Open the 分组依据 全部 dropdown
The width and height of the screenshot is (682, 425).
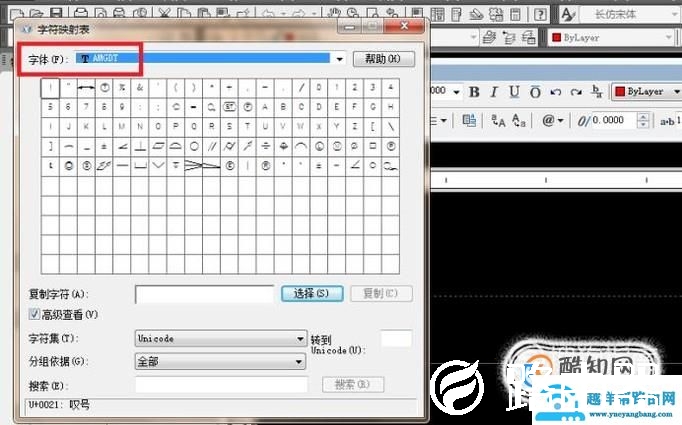[220, 361]
